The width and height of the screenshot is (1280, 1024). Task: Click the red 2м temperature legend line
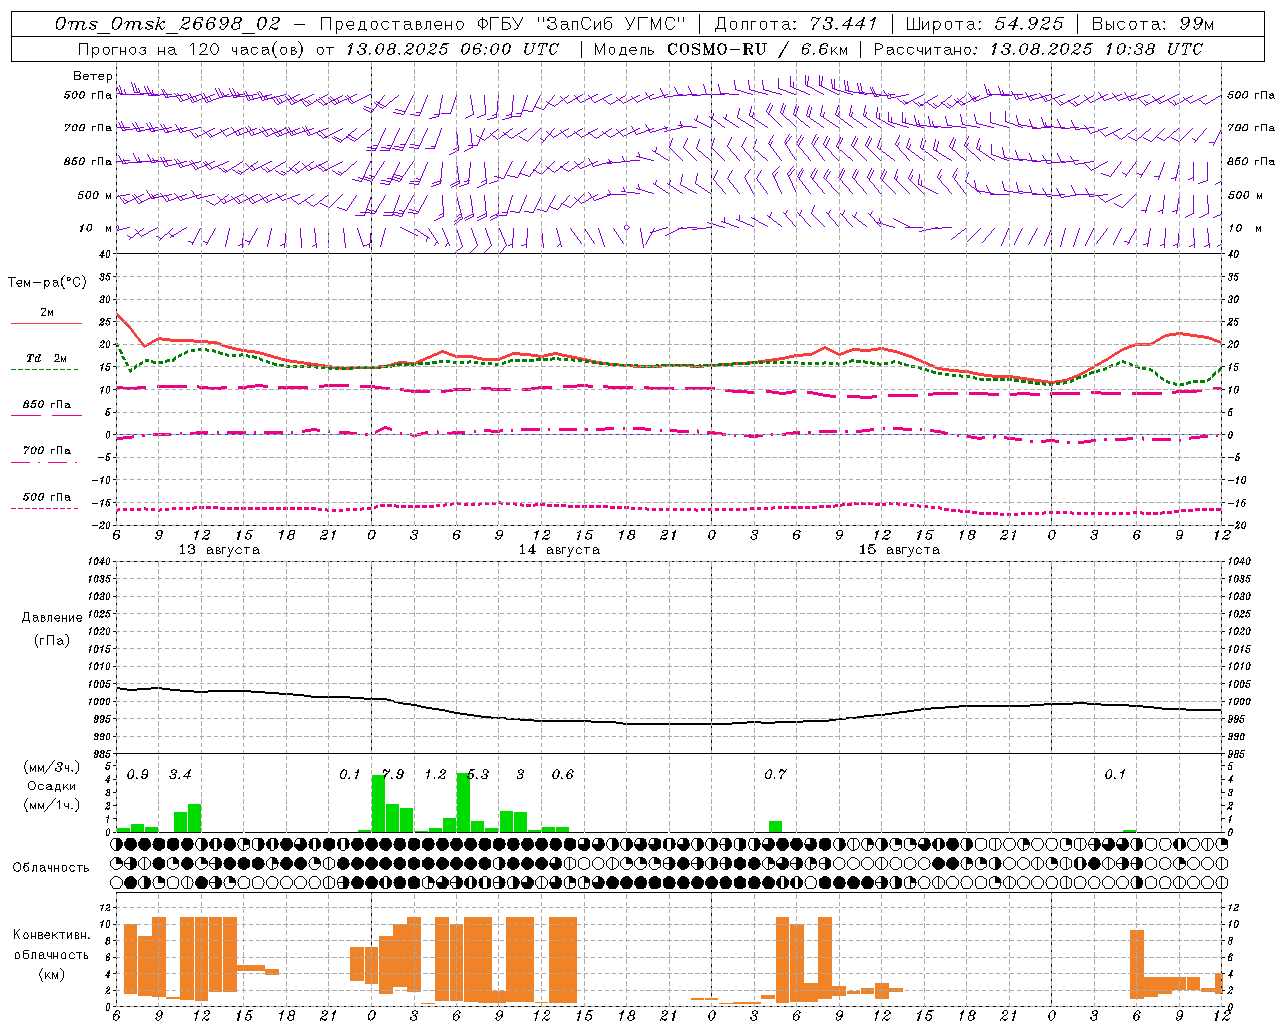click(46, 323)
